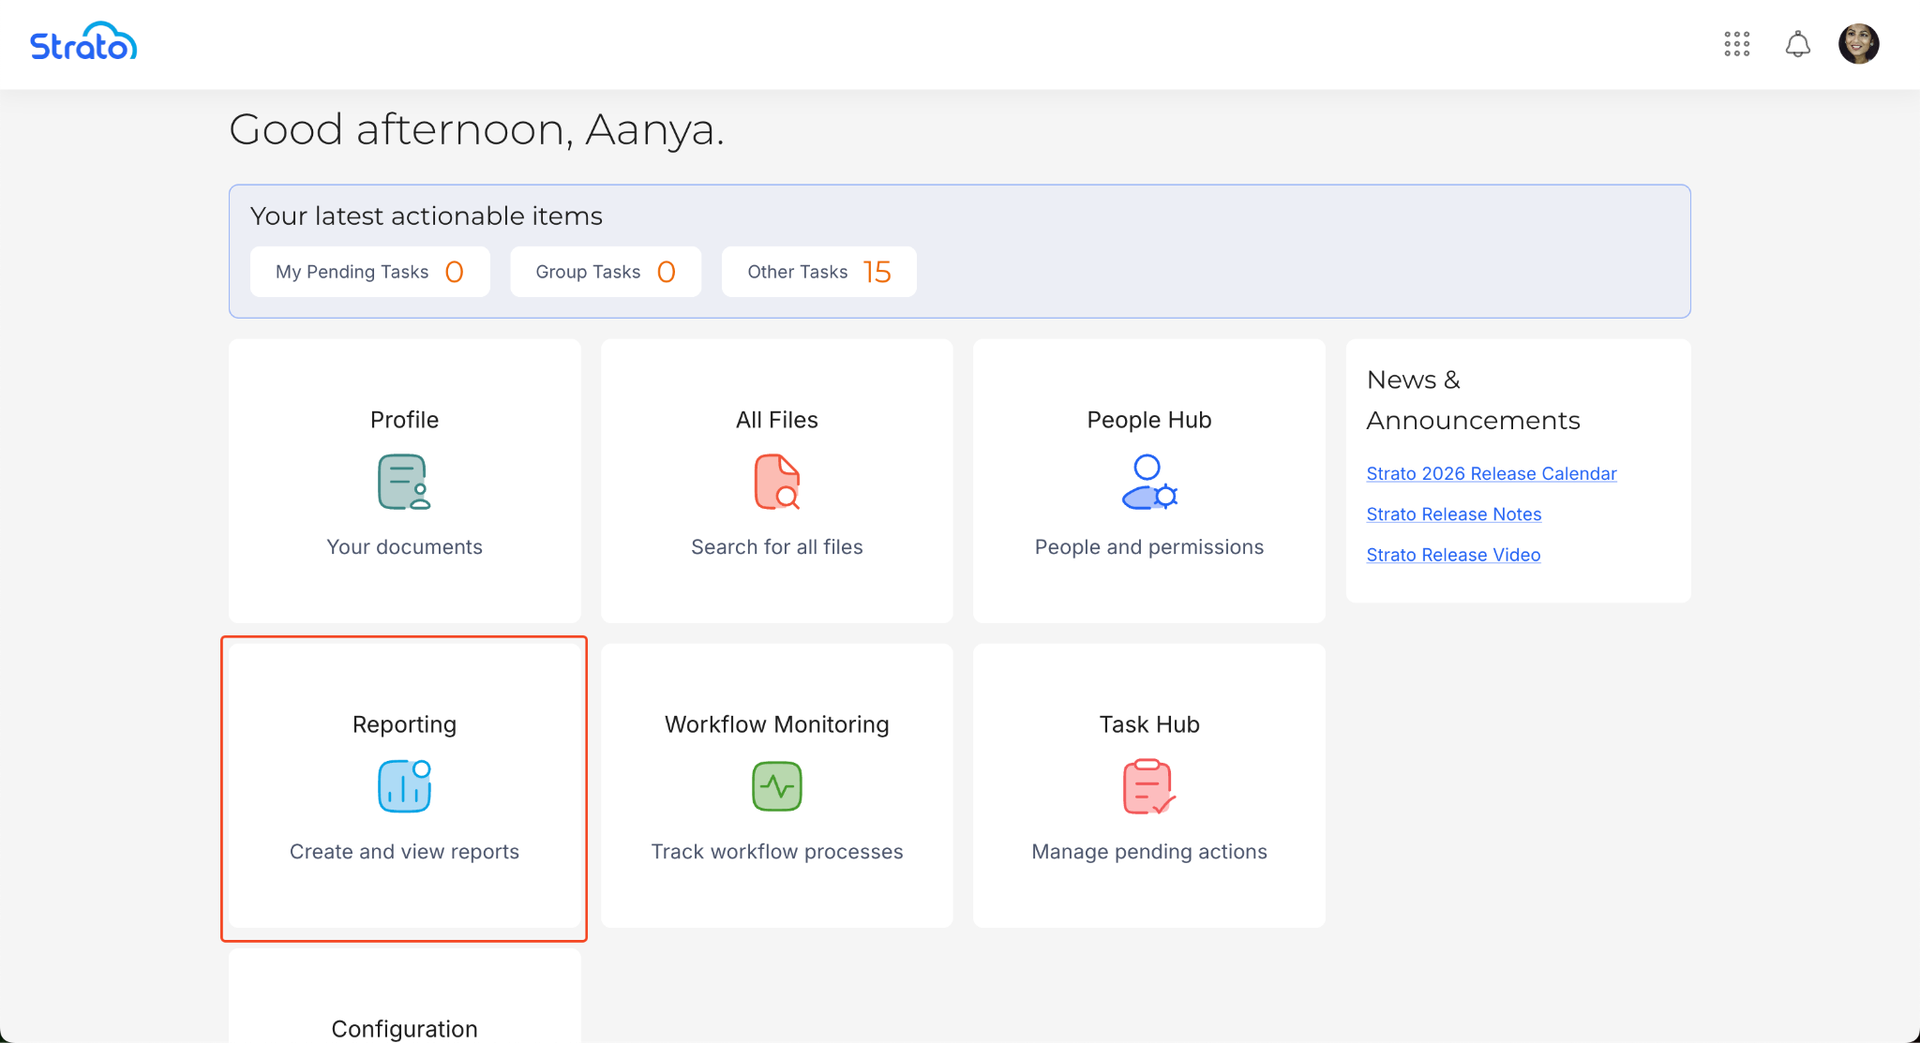Image resolution: width=1920 pixels, height=1043 pixels.
Task: Open the notifications bell
Action: coord(1797,44)
